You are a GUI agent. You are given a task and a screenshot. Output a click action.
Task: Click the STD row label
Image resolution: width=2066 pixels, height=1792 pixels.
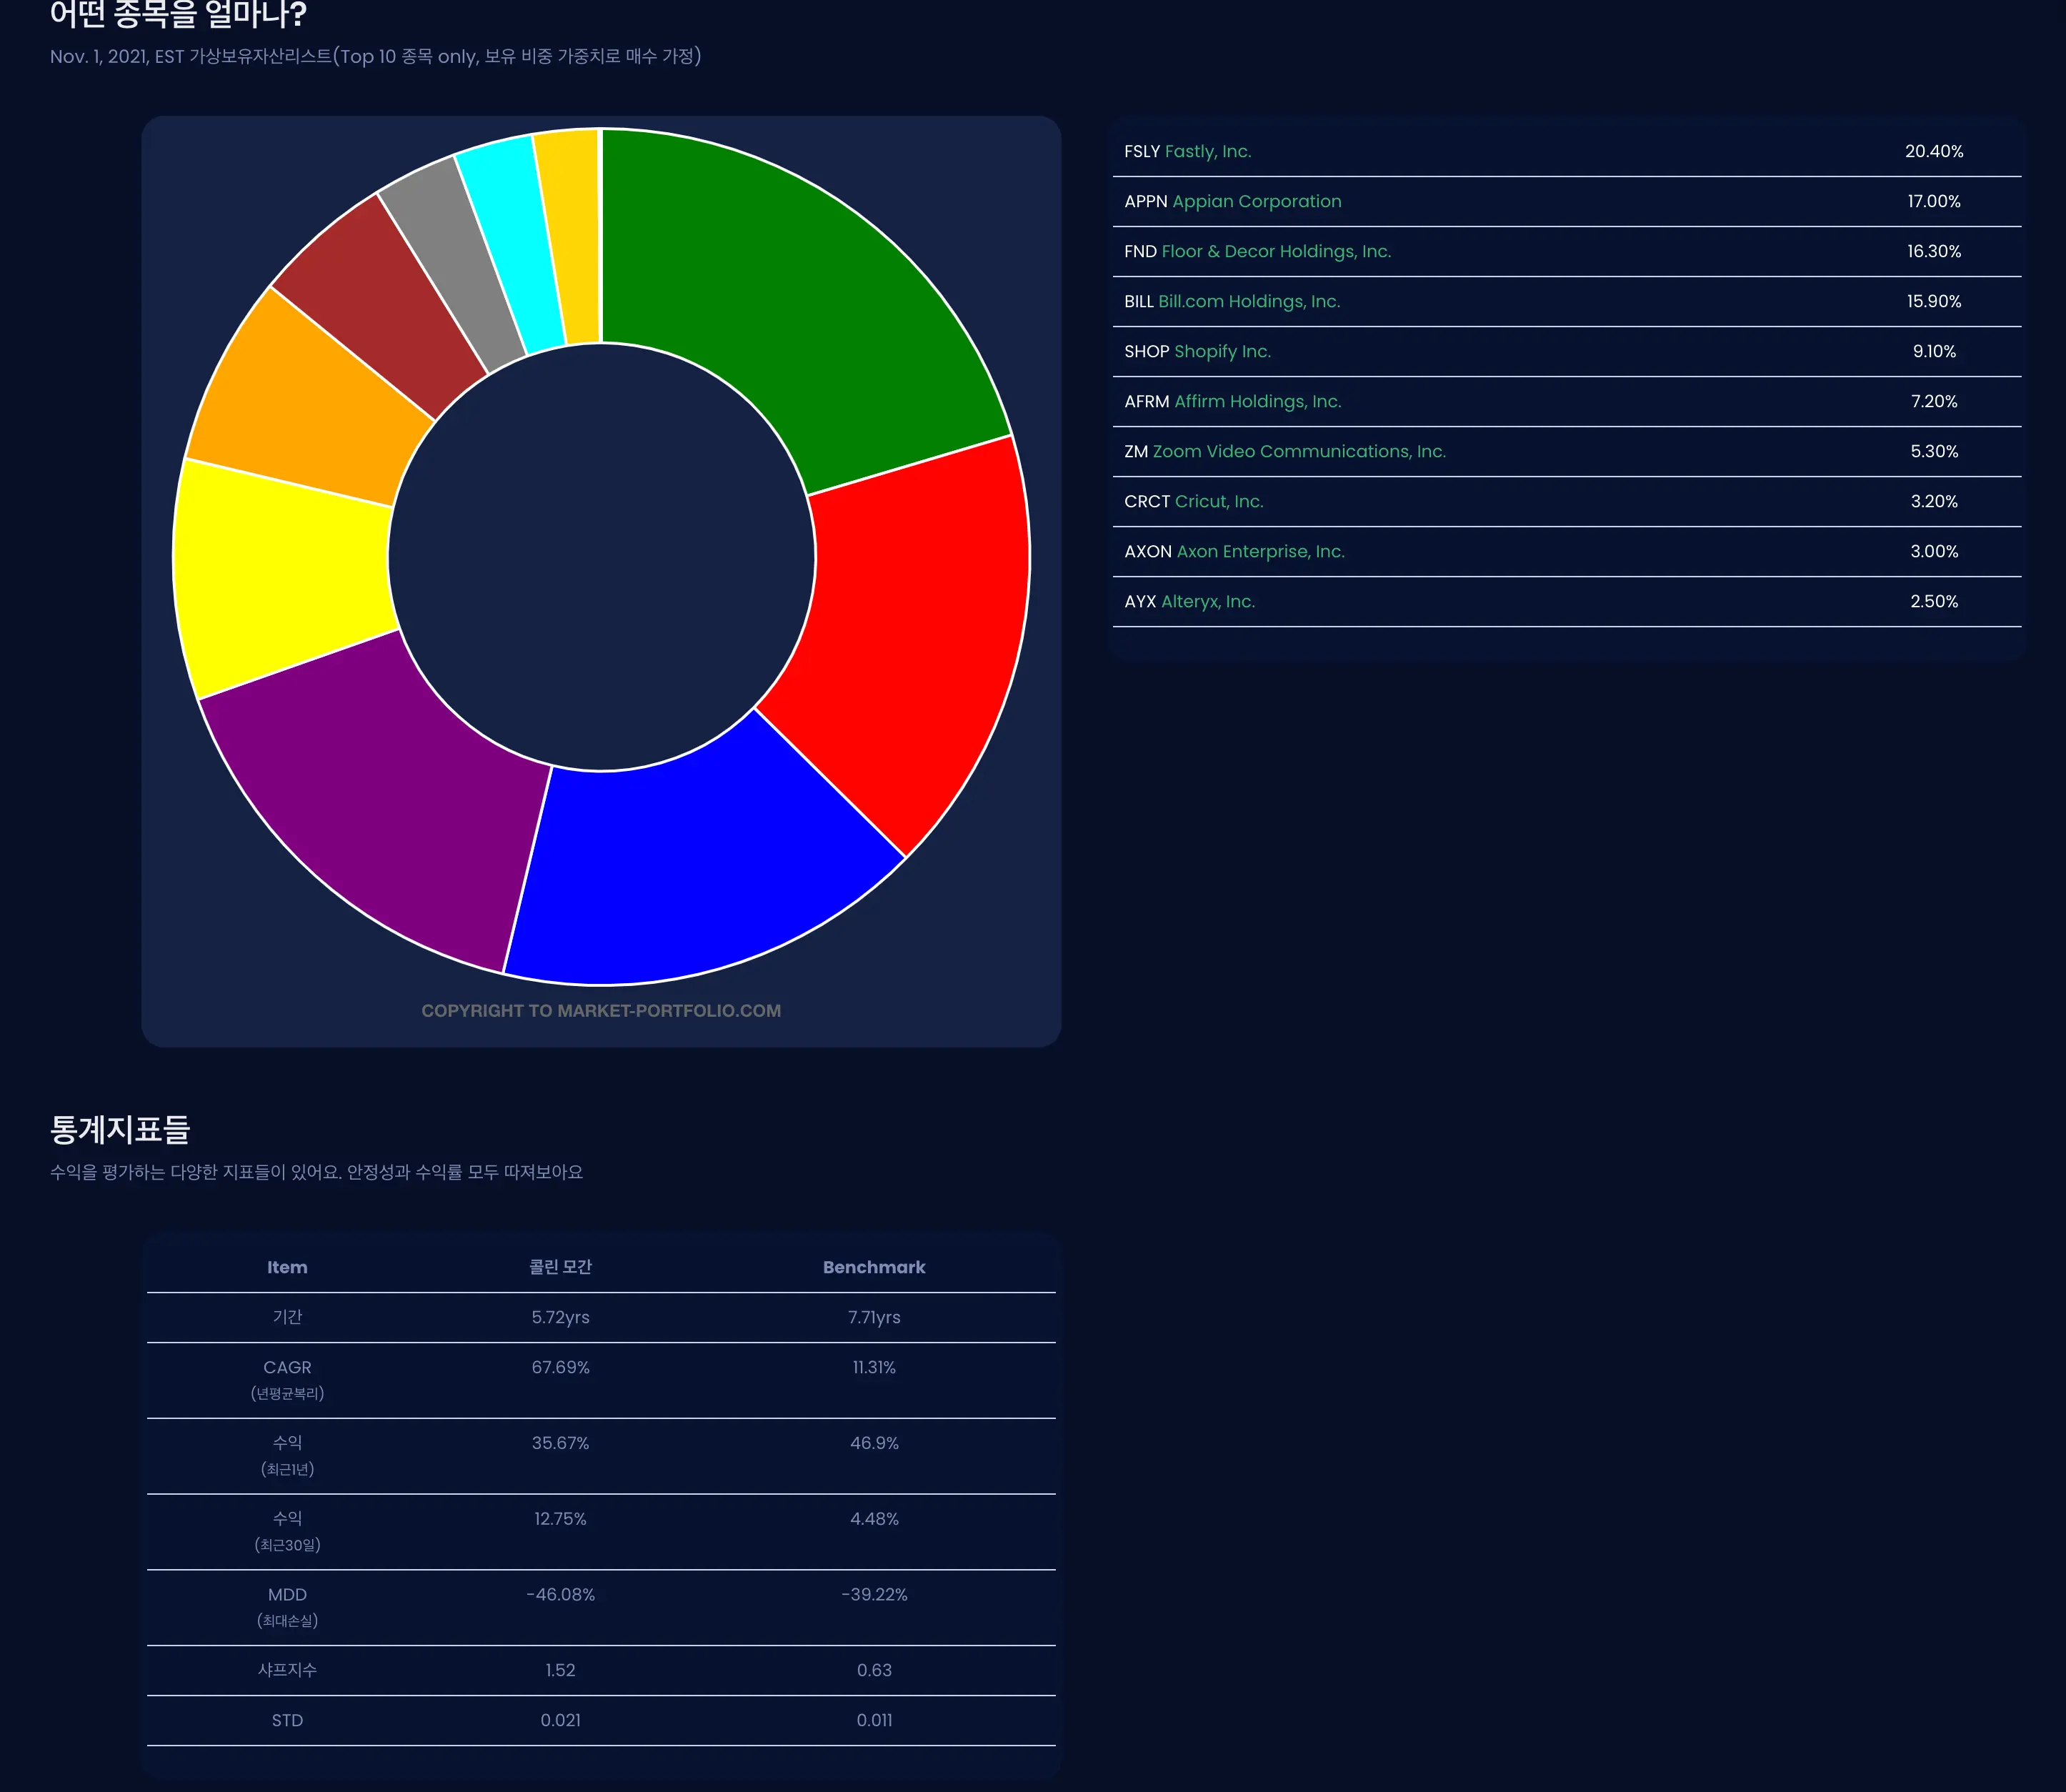287,1720
